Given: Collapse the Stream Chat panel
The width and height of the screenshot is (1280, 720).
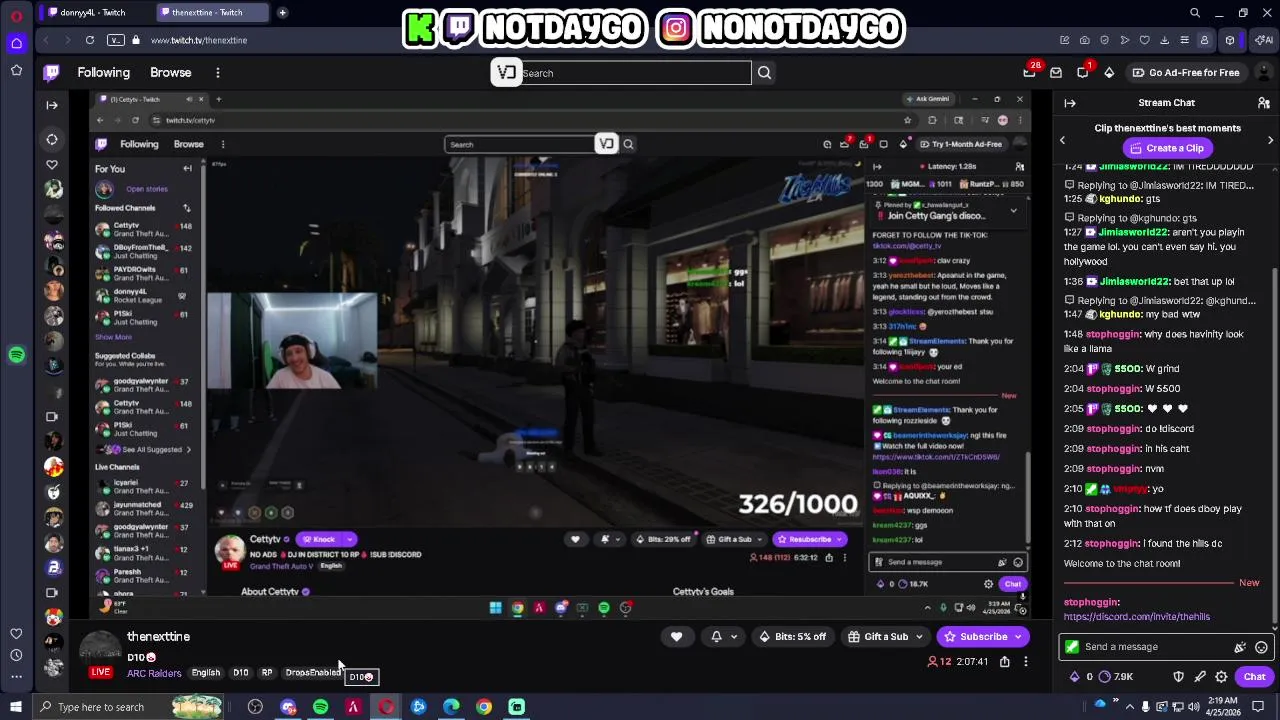Looking at the screenshot, I should pos(1070,103).
